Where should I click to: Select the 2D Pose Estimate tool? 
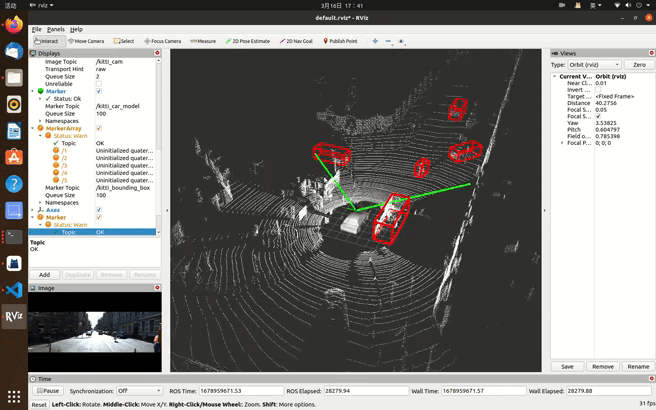click(248, 41)
